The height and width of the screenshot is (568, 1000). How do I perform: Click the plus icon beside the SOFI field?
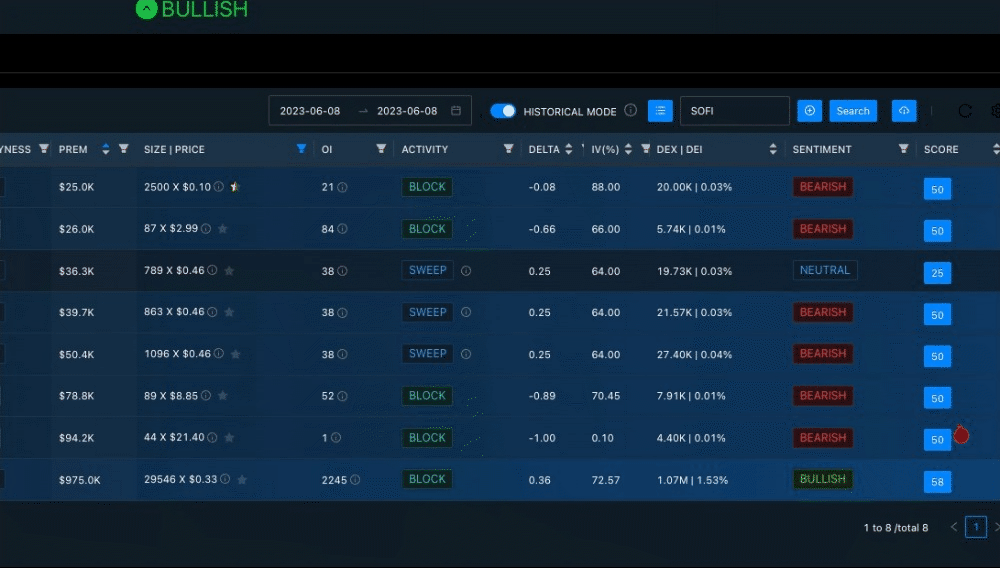pos(810,111)
